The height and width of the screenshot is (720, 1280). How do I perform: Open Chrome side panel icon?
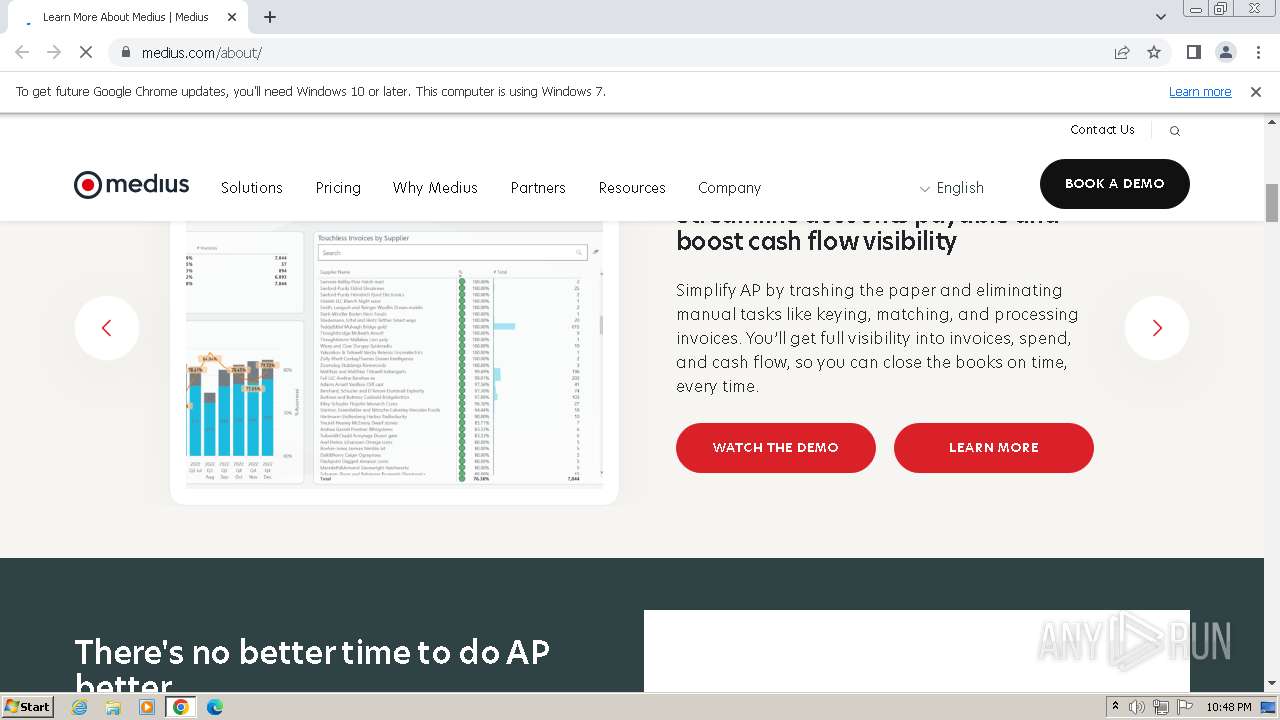[x=1194, y=52]
